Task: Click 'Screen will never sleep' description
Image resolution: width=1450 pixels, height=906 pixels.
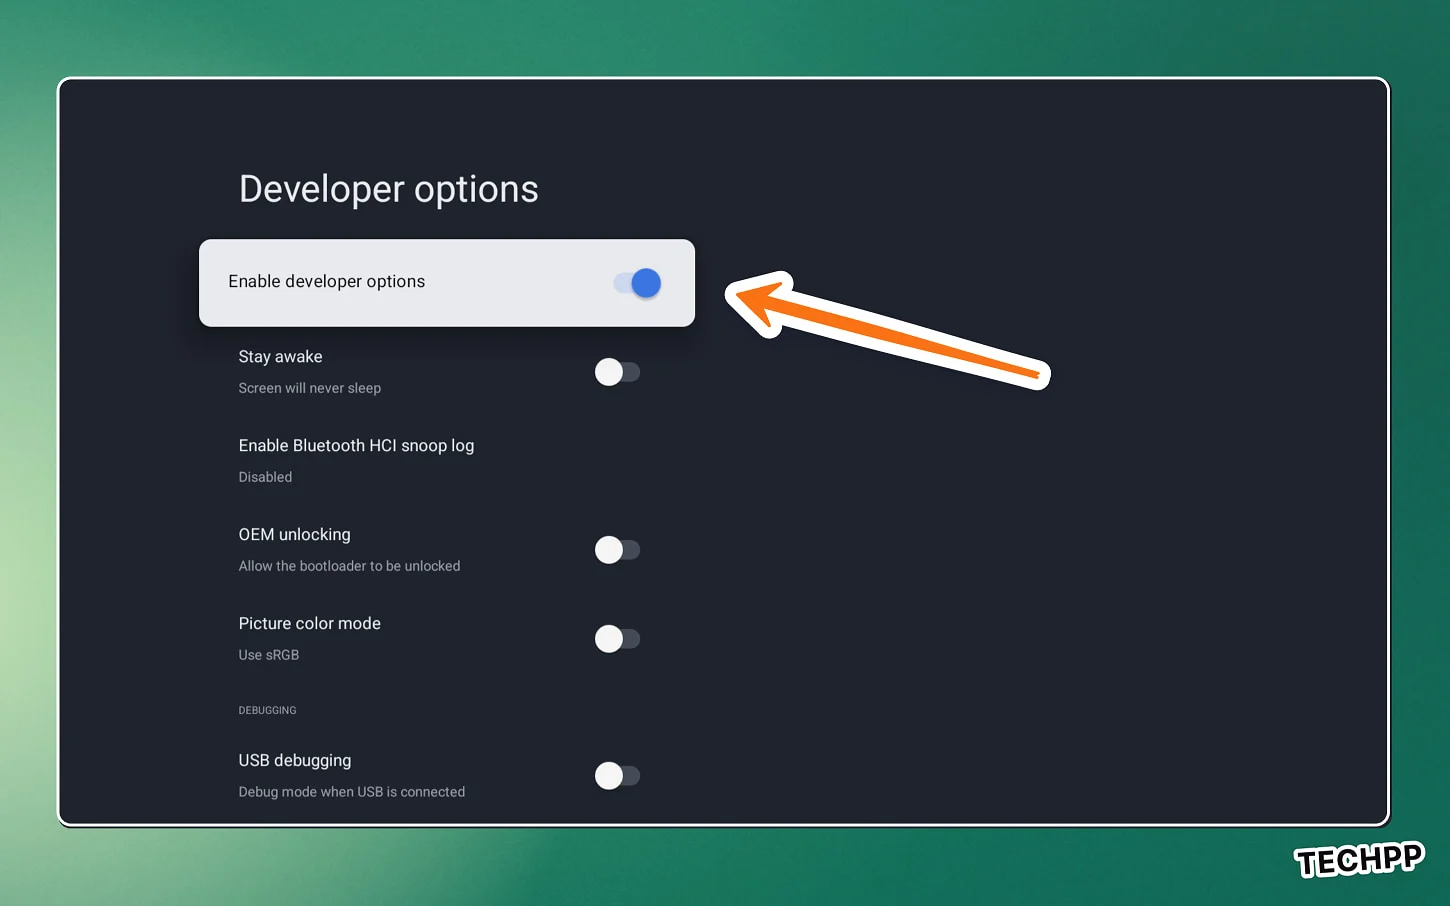Action: (309, 388)
